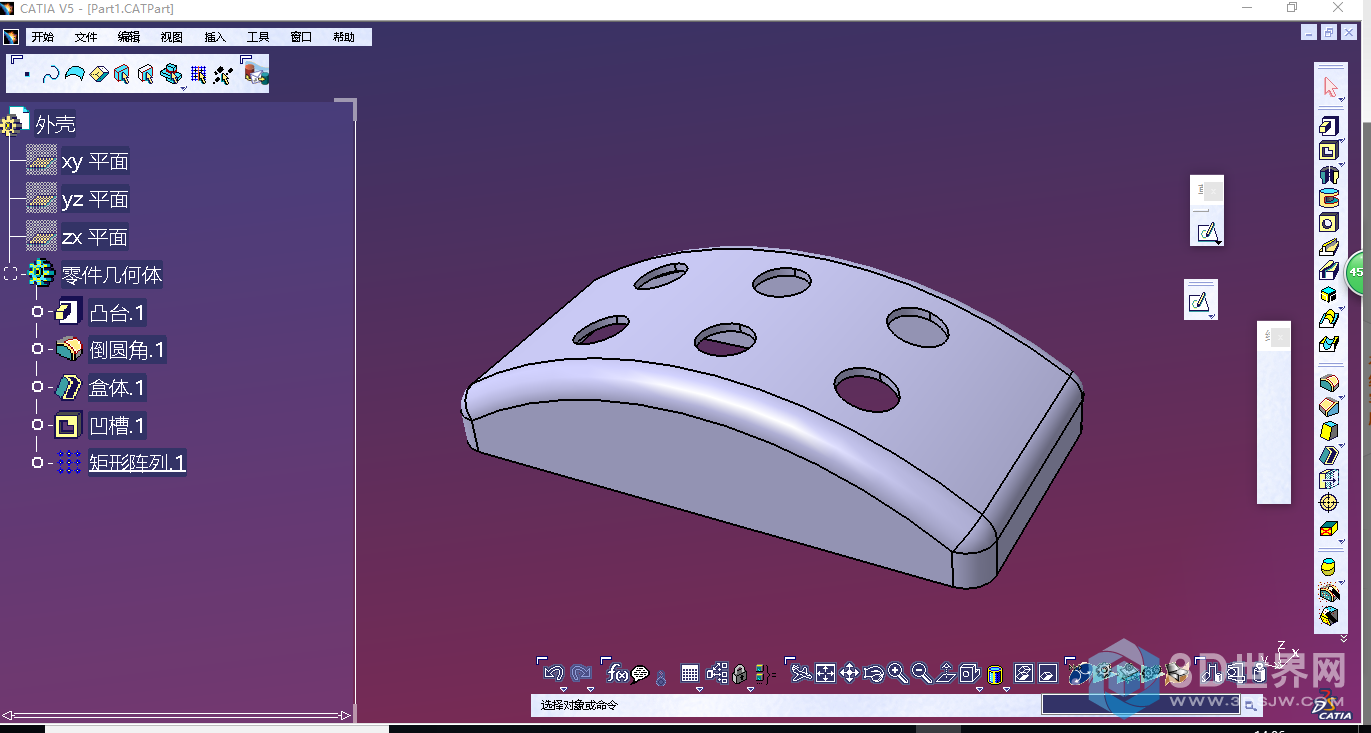This screenshot has height=733, width=1371.
Task: Open the 帮助 menu
Action: [x=344, y=37]
